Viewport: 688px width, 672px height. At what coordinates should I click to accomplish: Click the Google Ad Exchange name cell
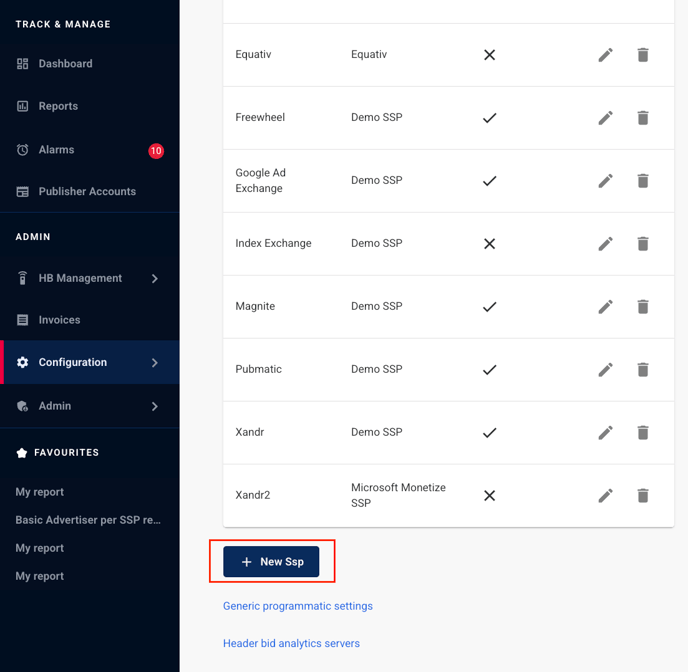point(261,180)
